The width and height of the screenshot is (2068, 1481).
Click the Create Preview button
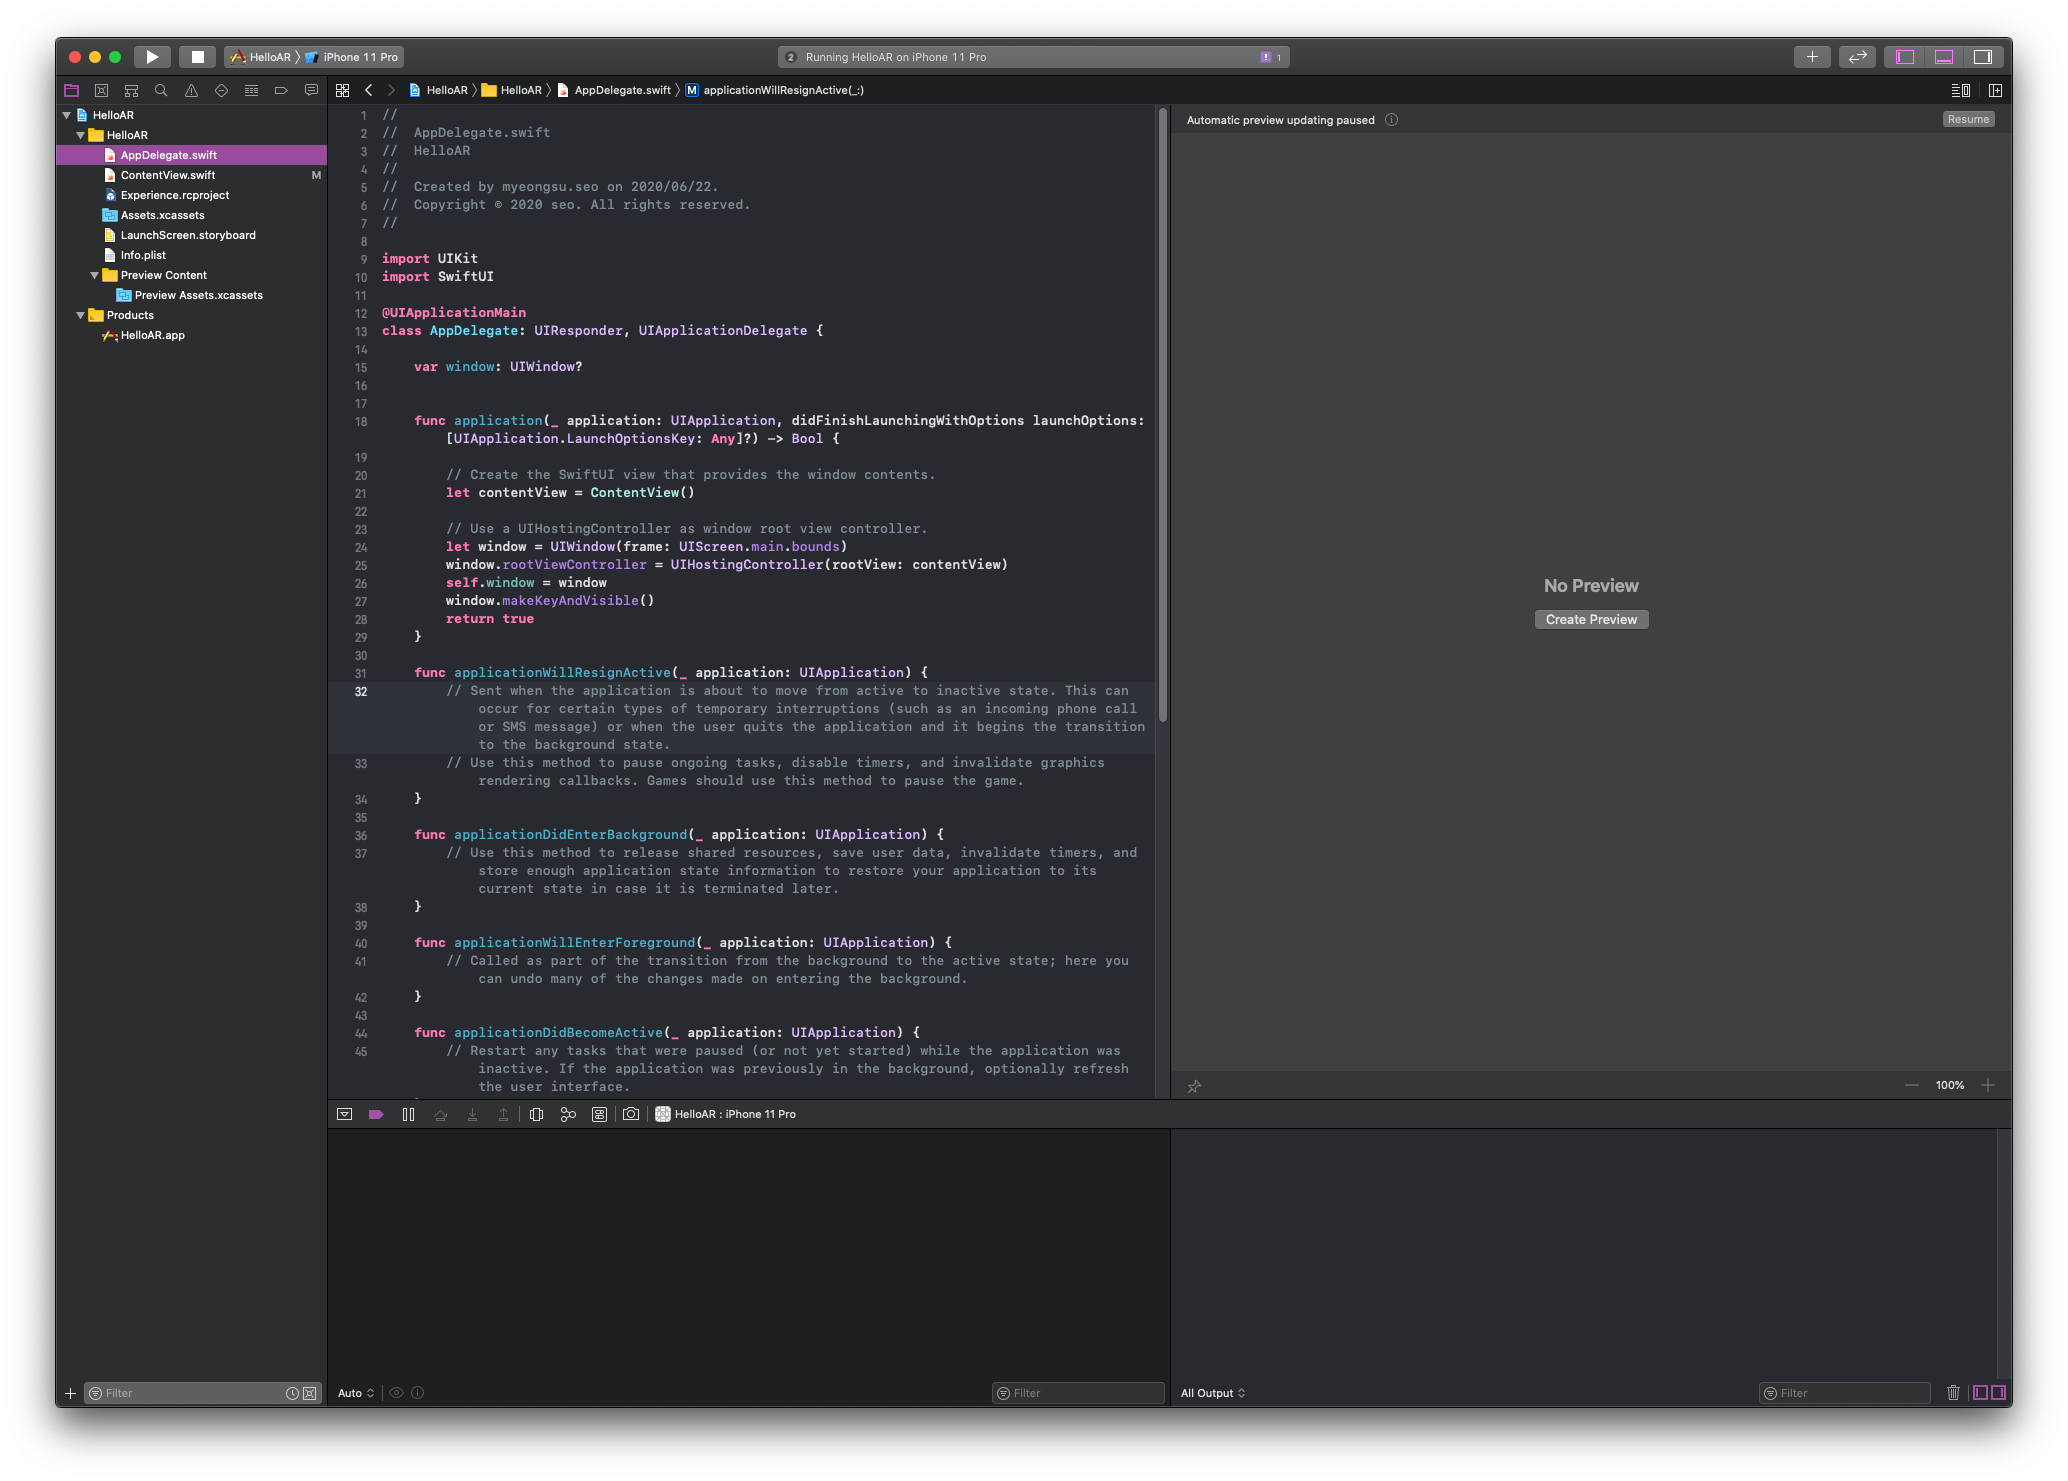1591,619
